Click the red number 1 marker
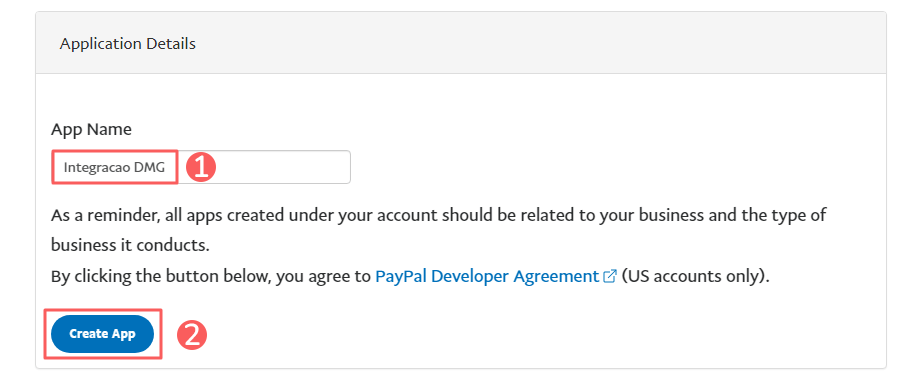This screenshot has height=380, width=924. tap(201, 168)
